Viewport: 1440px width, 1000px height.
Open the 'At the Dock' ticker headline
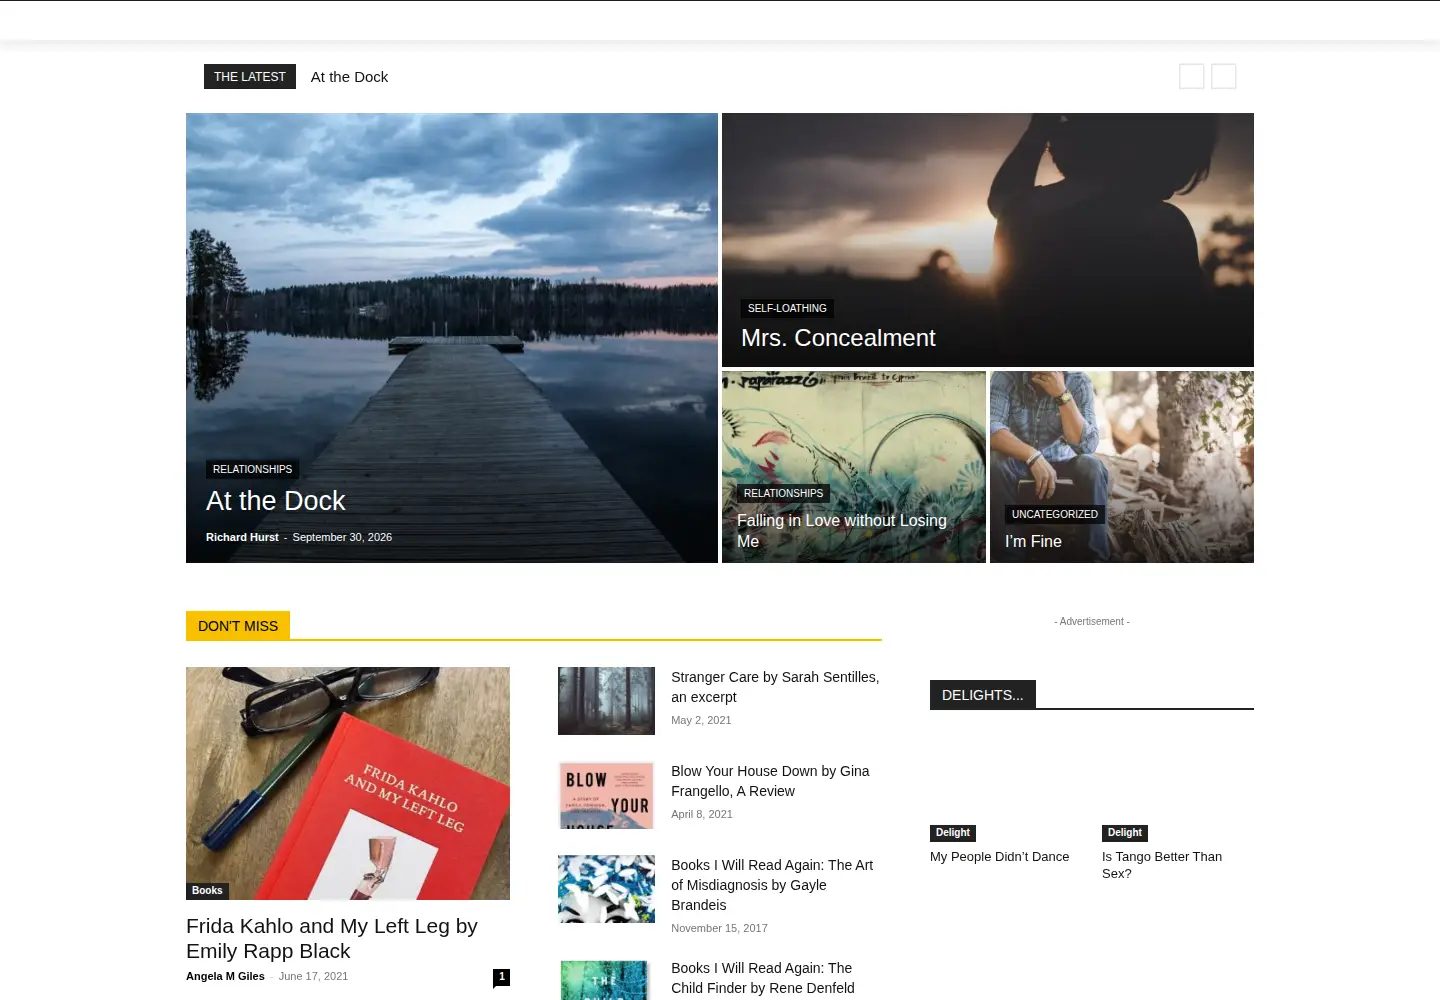[x=349, y=77]
